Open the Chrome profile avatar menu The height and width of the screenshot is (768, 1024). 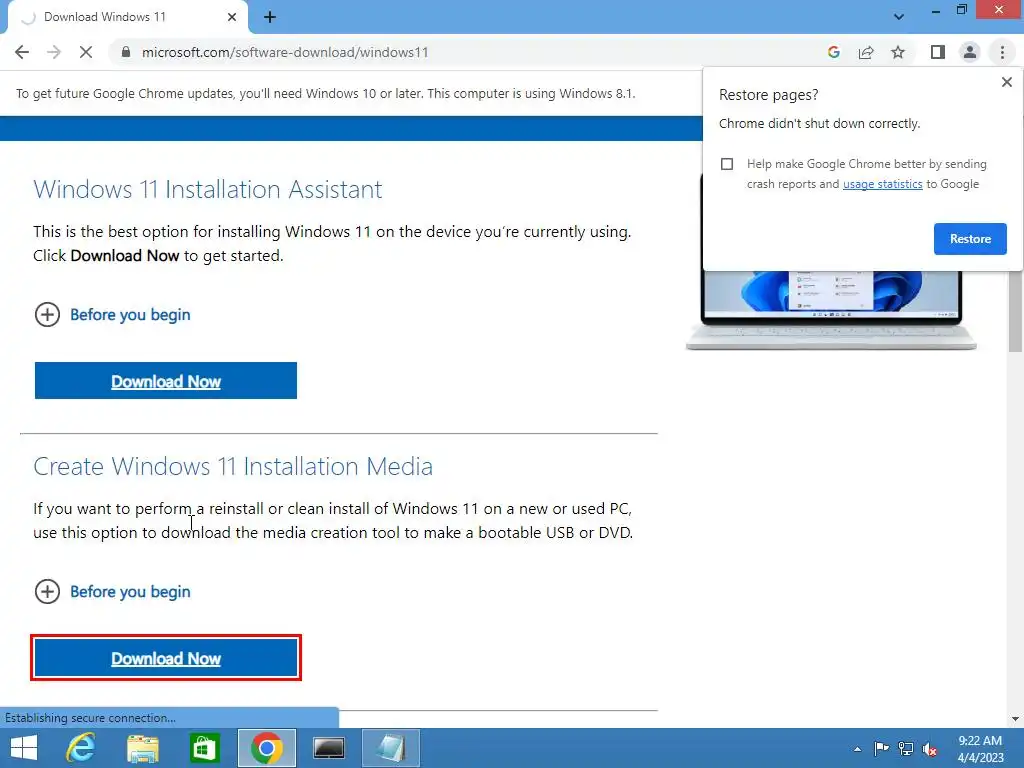tap(970, 52)
